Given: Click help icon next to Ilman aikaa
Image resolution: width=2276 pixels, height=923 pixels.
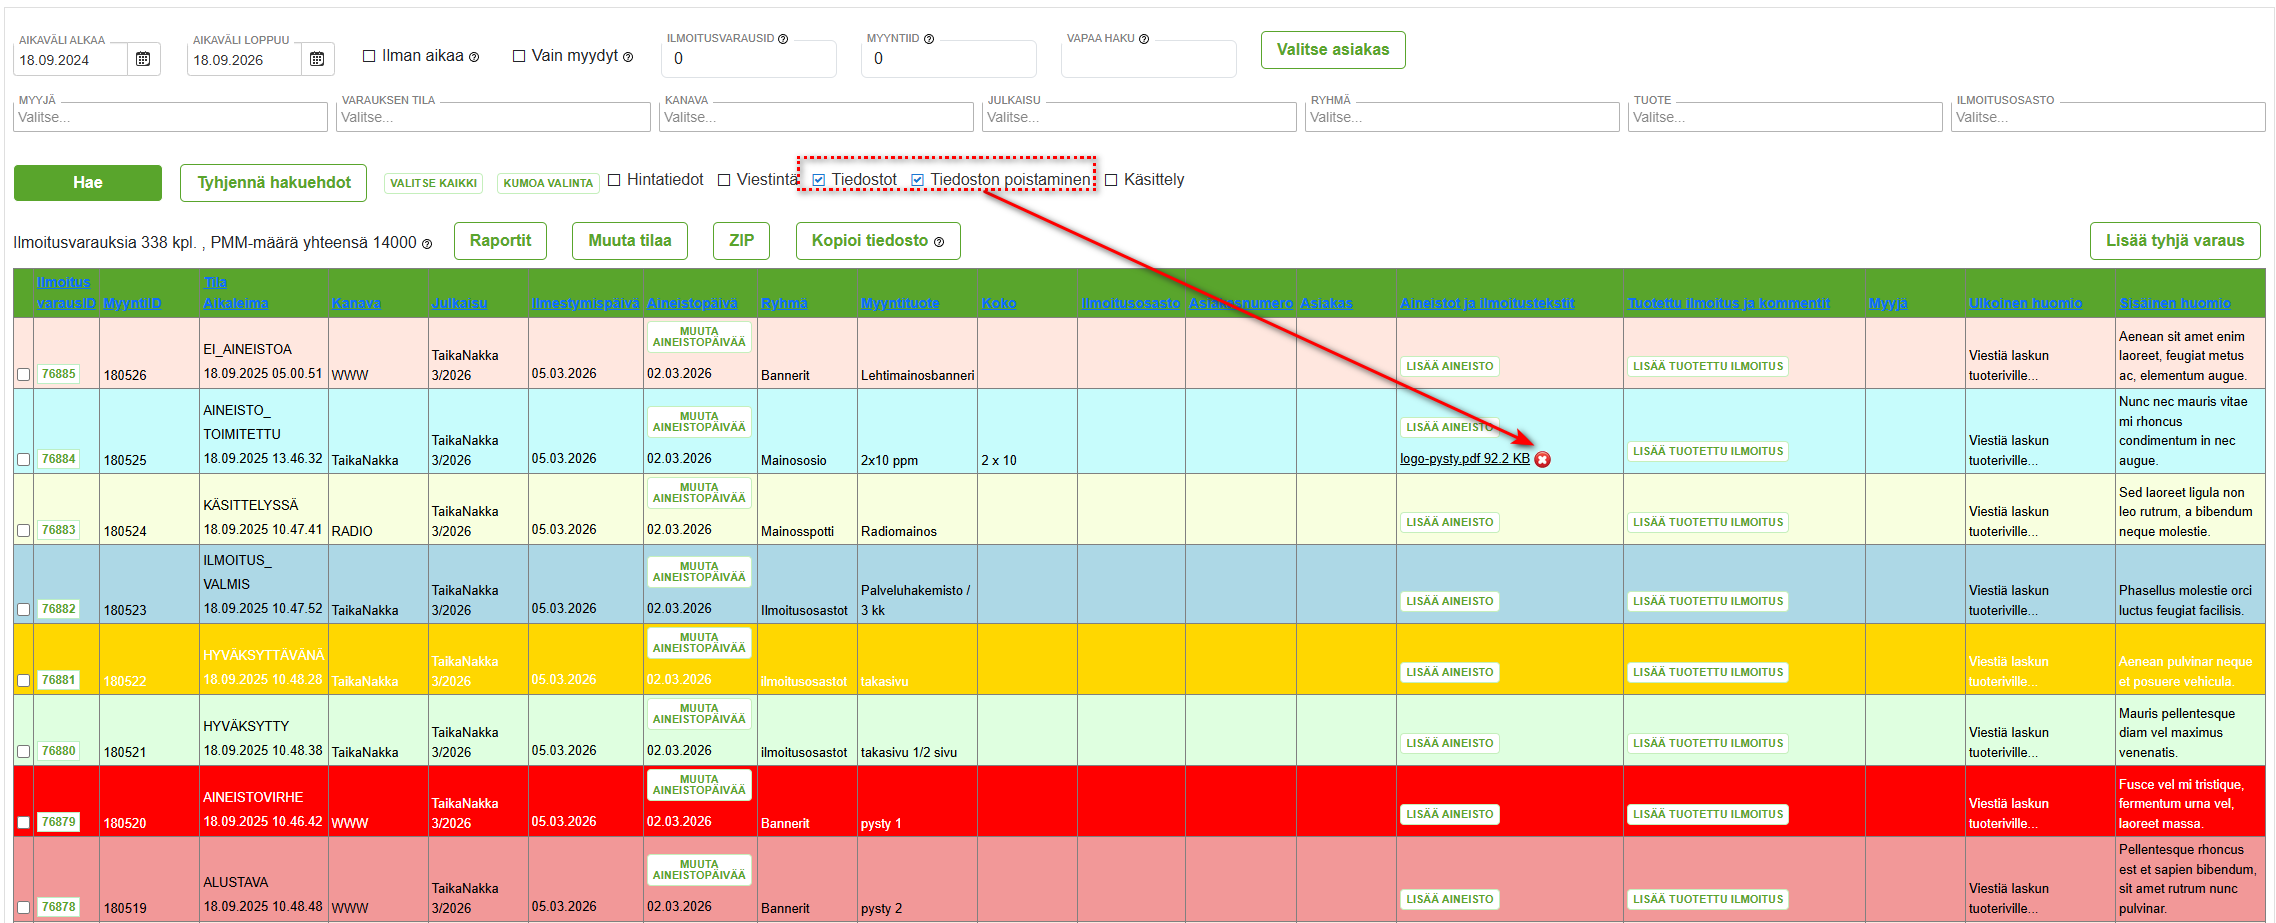Looking at the screenshot, I should (x=474, y=57).
